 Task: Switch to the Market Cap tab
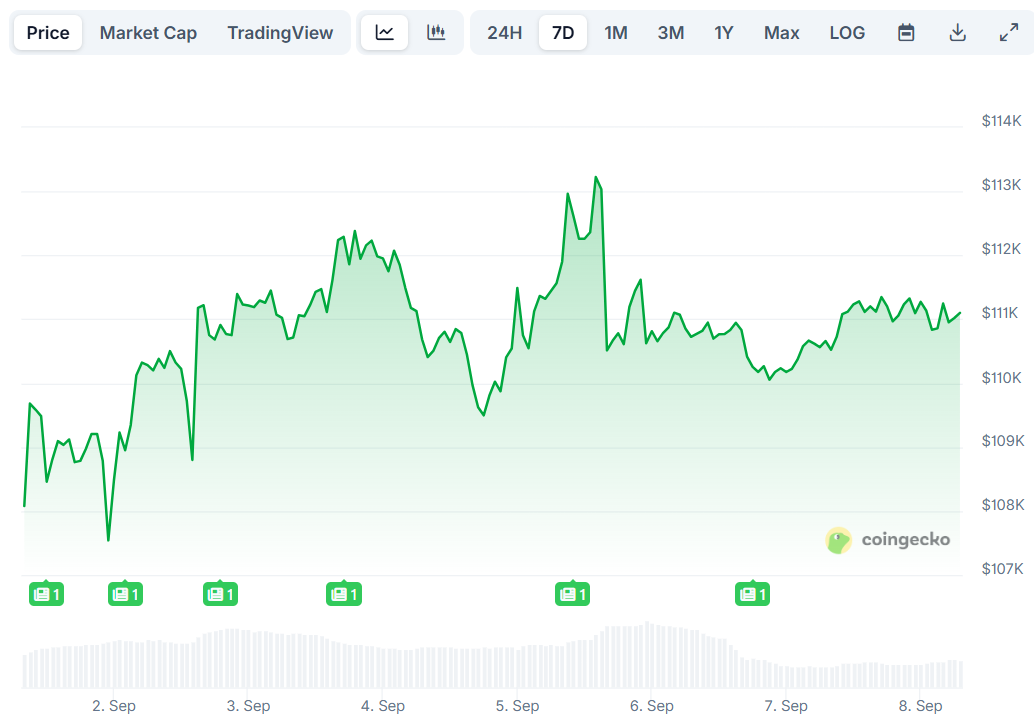(148, 32)
